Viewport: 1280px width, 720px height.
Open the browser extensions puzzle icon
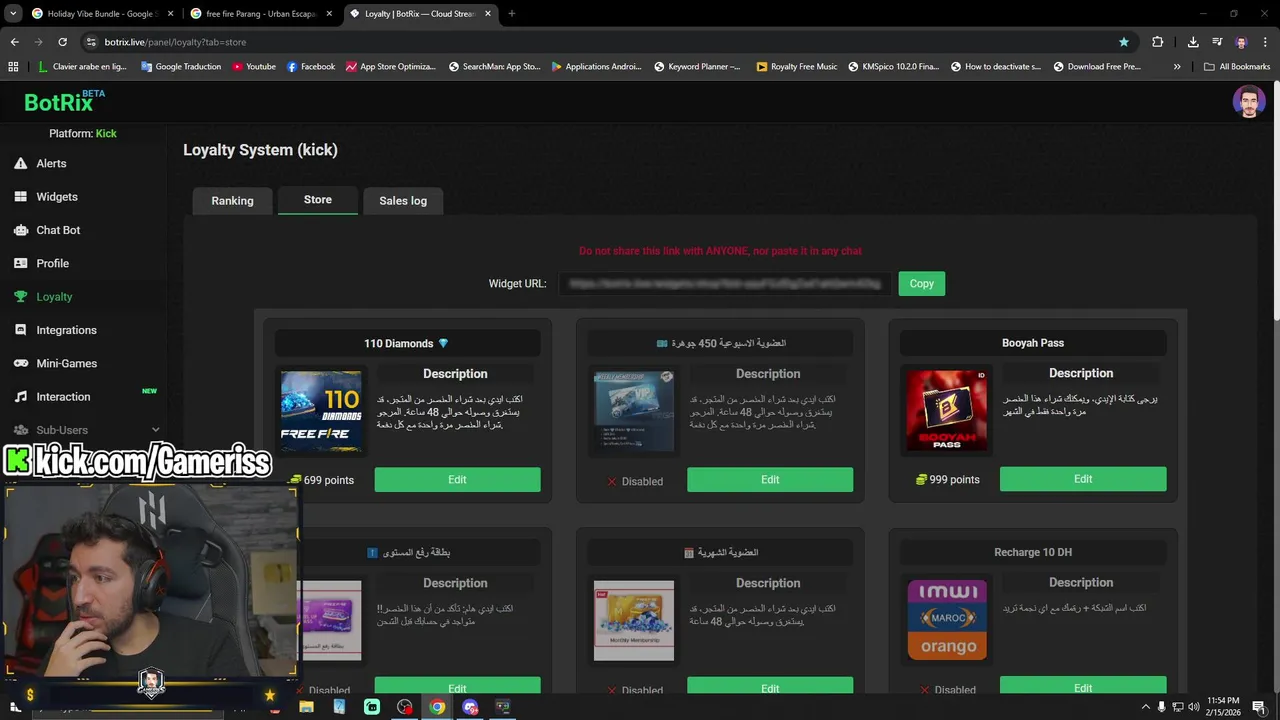click(x=1158, y=42)
